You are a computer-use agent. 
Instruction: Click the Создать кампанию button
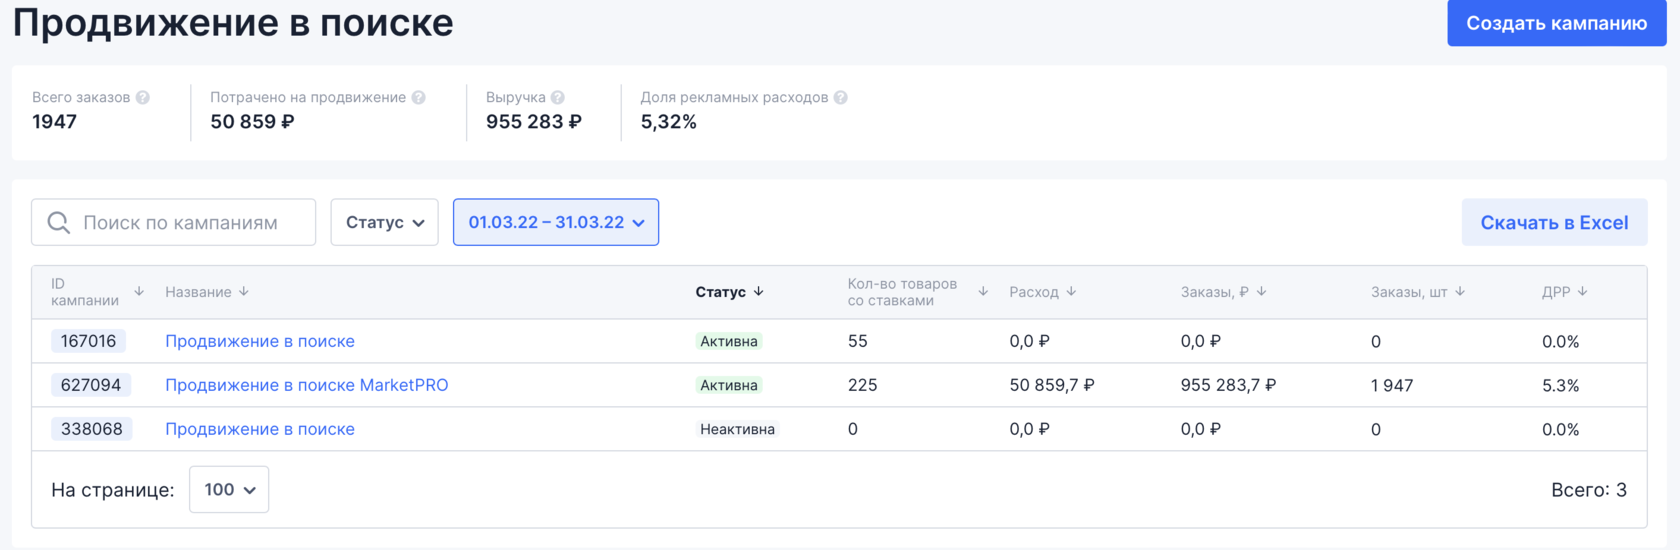tap(1556, 23)
